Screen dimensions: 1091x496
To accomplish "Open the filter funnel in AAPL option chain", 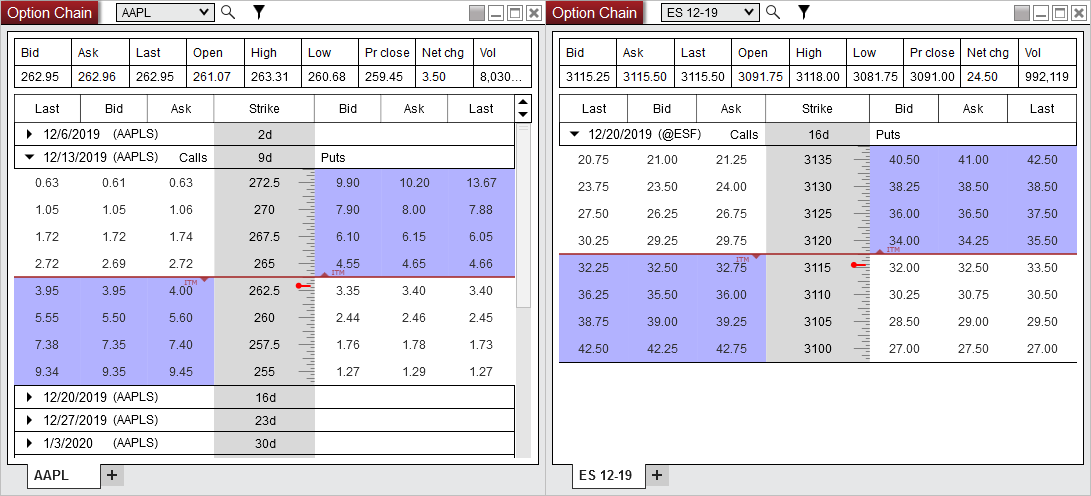I will pyautogui.click(x=258, y=12).
